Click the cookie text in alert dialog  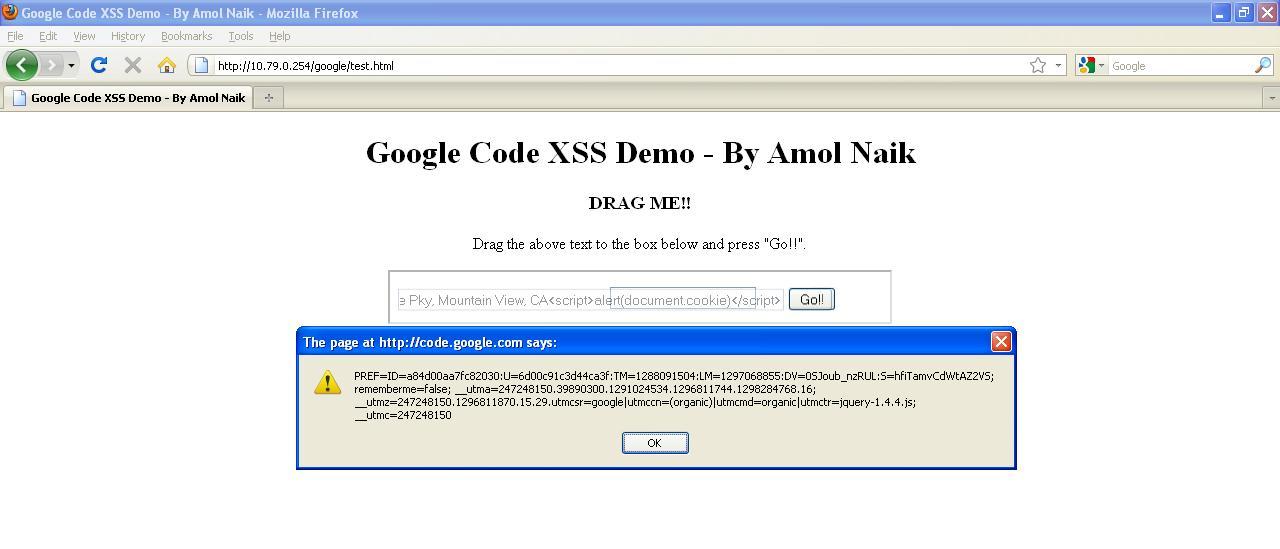click(674, 396)
